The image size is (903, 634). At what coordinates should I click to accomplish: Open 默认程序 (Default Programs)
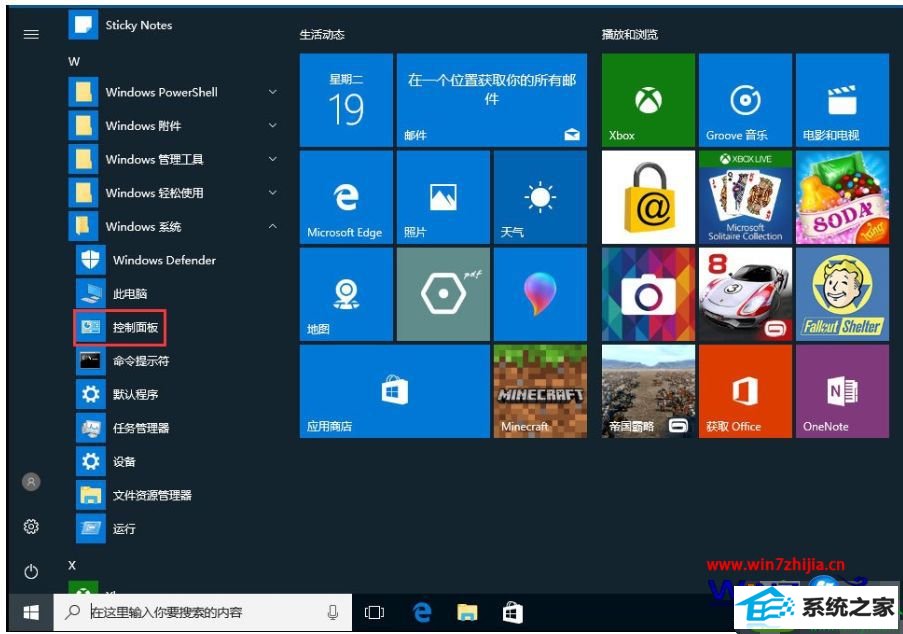point(117,394)
